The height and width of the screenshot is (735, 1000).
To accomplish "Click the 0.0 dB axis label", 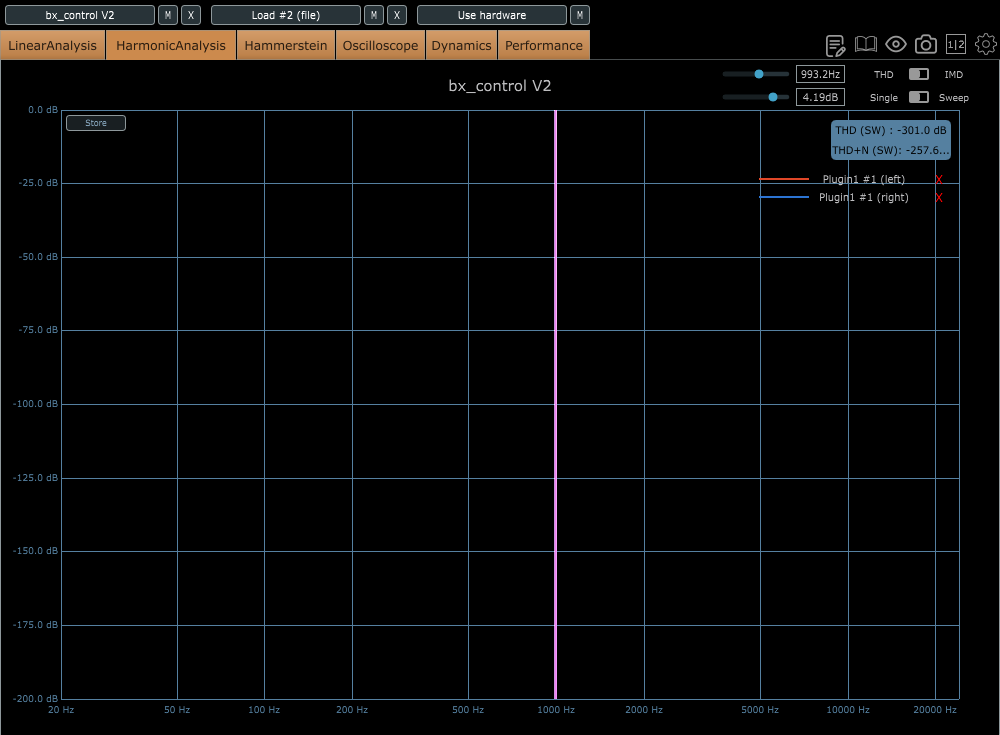I will (43, 110).
